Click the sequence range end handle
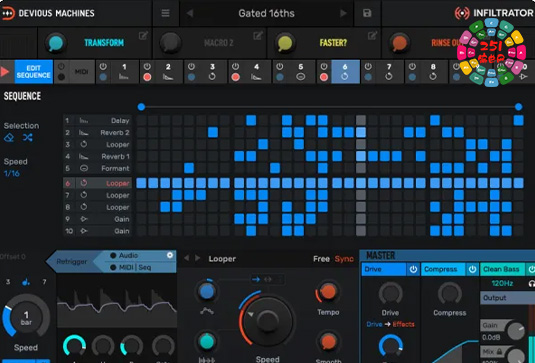 click(518, 107)
